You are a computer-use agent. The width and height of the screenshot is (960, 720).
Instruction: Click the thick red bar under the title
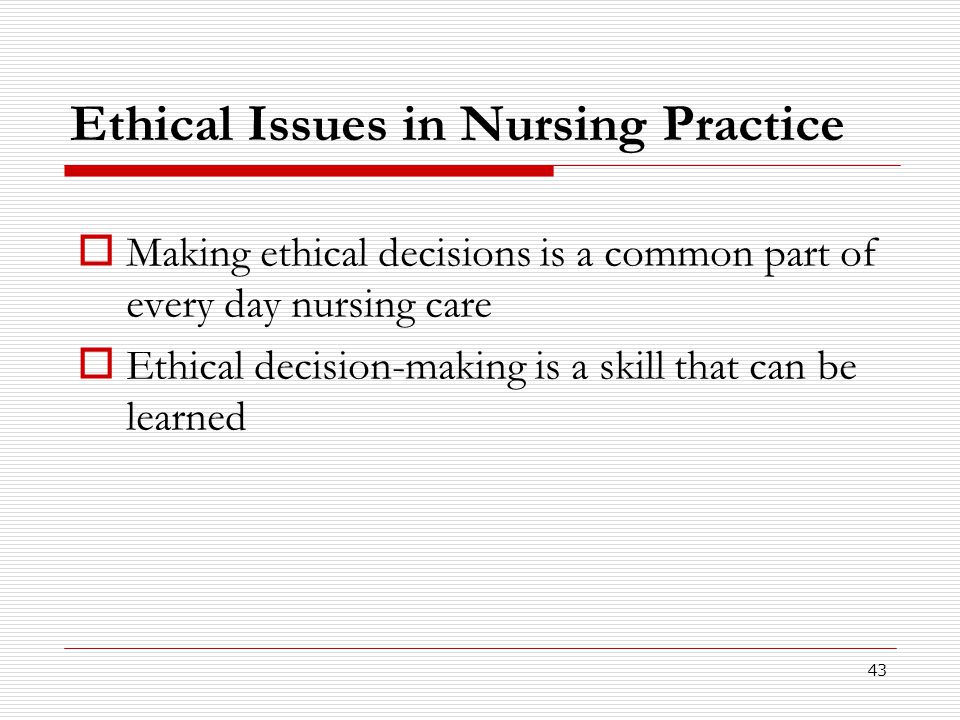coord(309,171)
